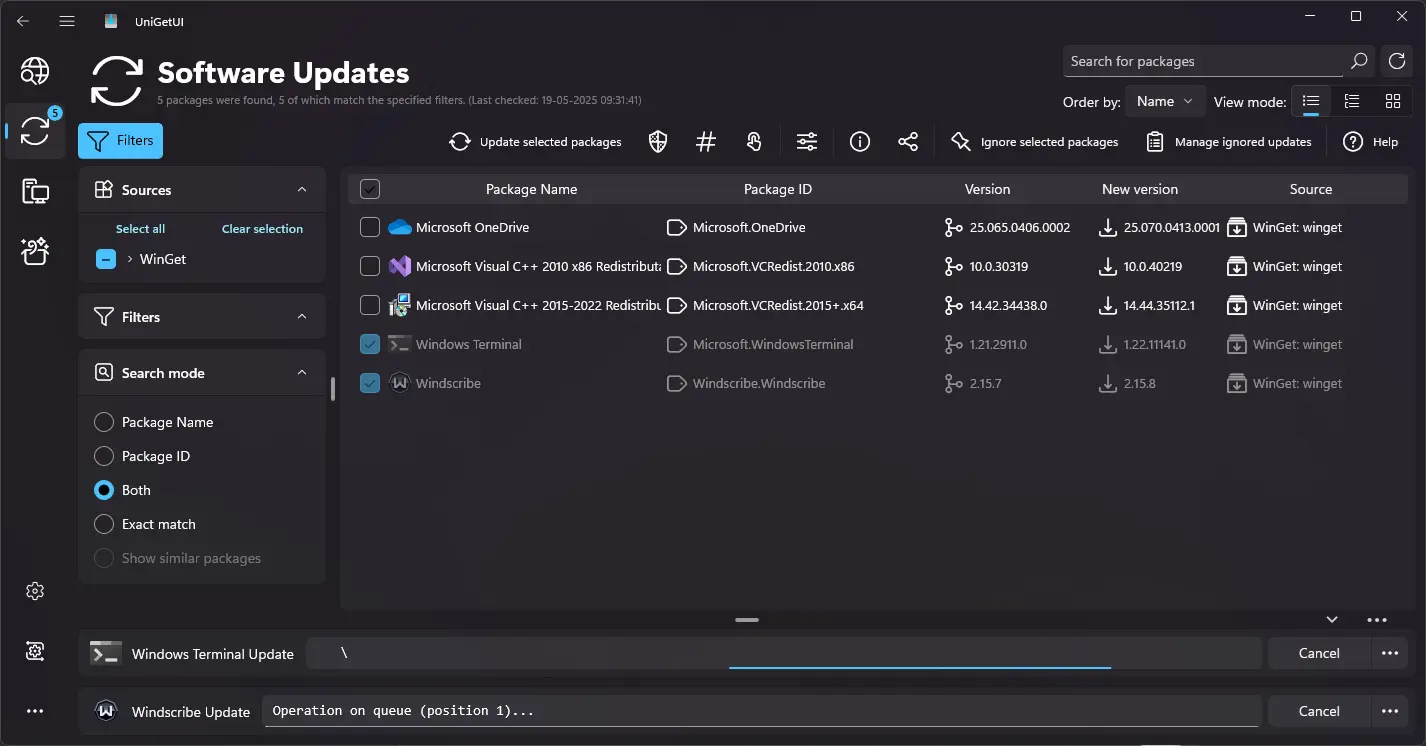Click the share package icon
Viewport: 1426px width, 746px height.
pyautogui.click(x=908, y=142)
